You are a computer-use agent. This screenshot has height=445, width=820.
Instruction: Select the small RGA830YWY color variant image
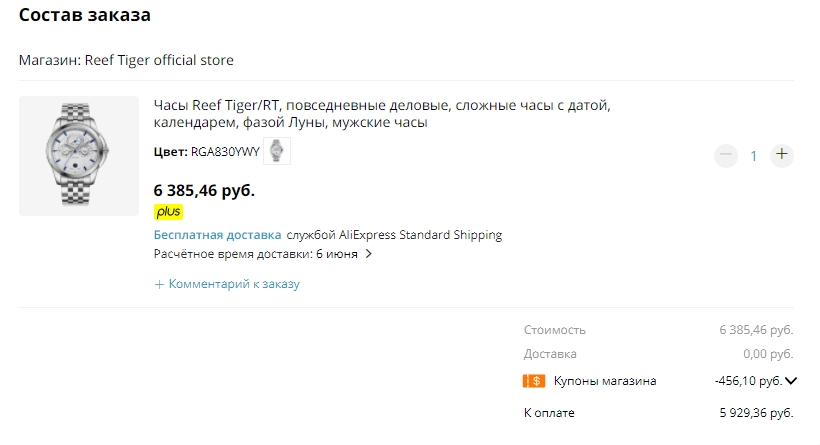(277, 152)
